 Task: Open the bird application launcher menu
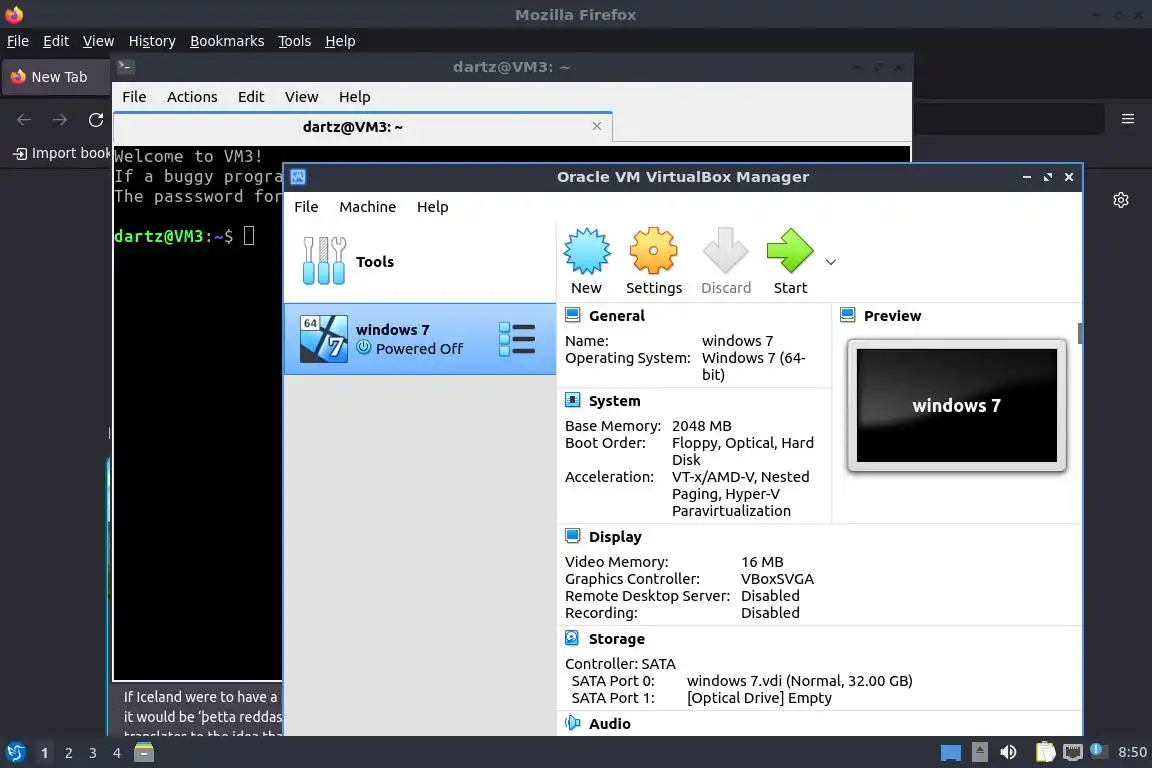[15, 753]
